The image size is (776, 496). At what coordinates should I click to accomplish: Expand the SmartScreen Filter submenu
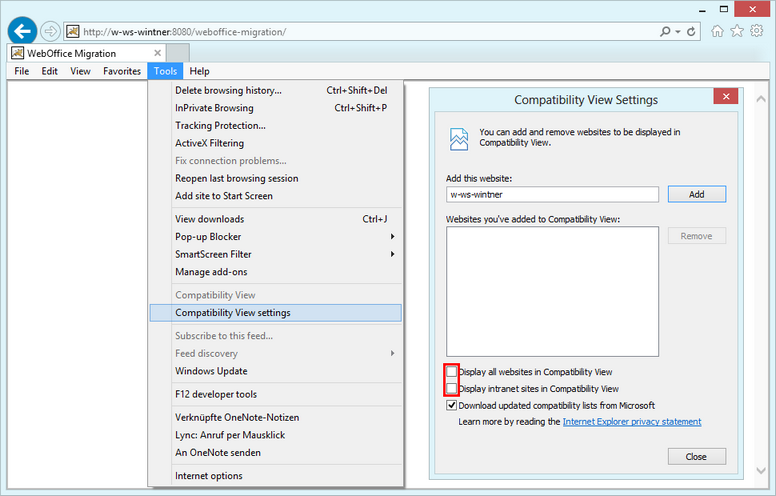click(x=276, y=254)
